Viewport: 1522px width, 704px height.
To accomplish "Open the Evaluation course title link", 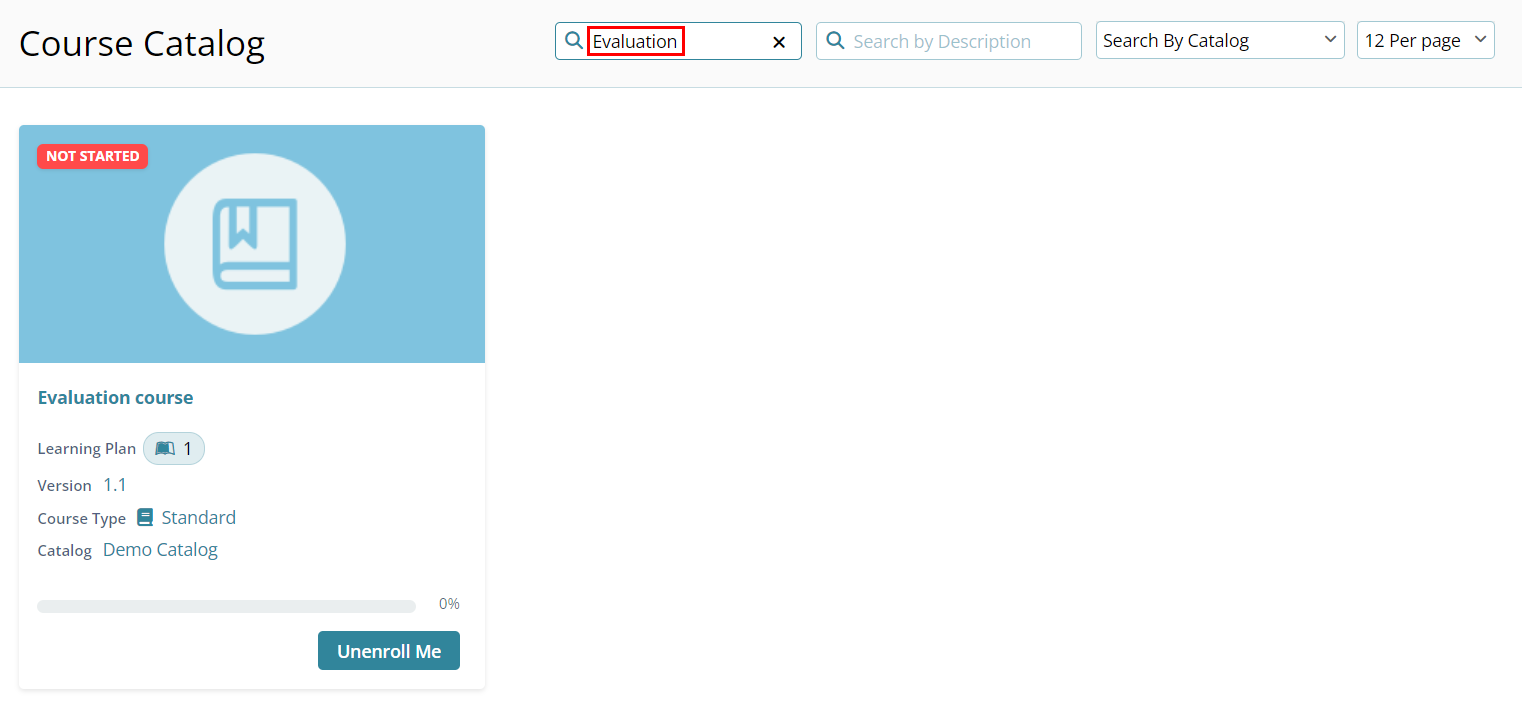I will point(115,397).
